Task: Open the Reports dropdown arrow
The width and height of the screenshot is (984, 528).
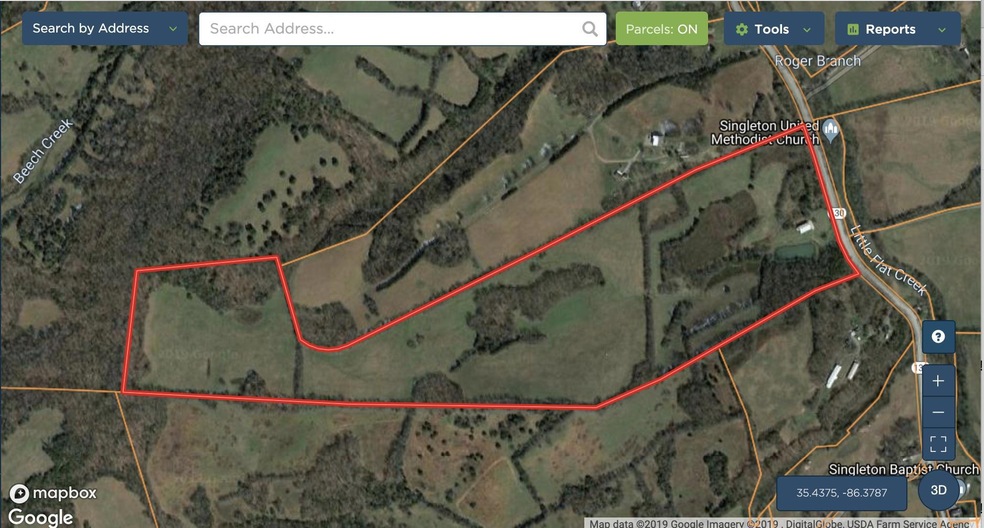Action: coord(941,30)
